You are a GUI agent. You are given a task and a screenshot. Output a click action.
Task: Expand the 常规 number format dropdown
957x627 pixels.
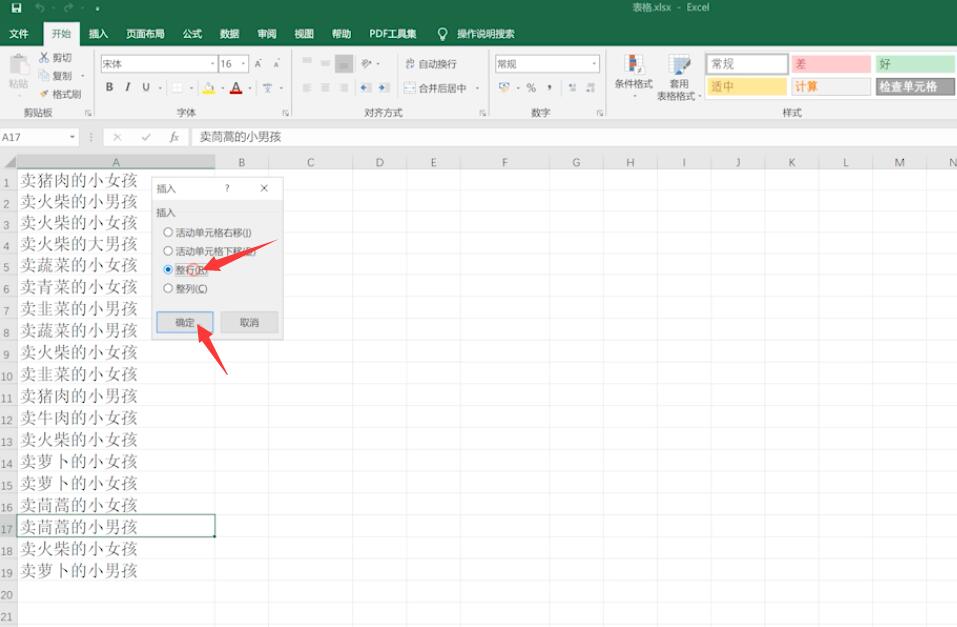click(x=594, y=63)
